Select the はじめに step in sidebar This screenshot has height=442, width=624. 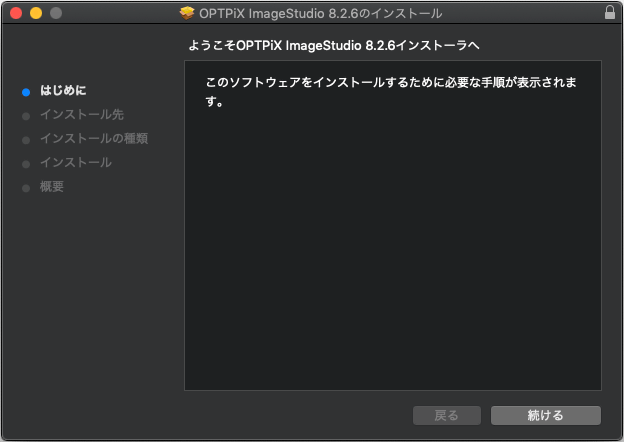pyautogui.click(x=63, y=90)
